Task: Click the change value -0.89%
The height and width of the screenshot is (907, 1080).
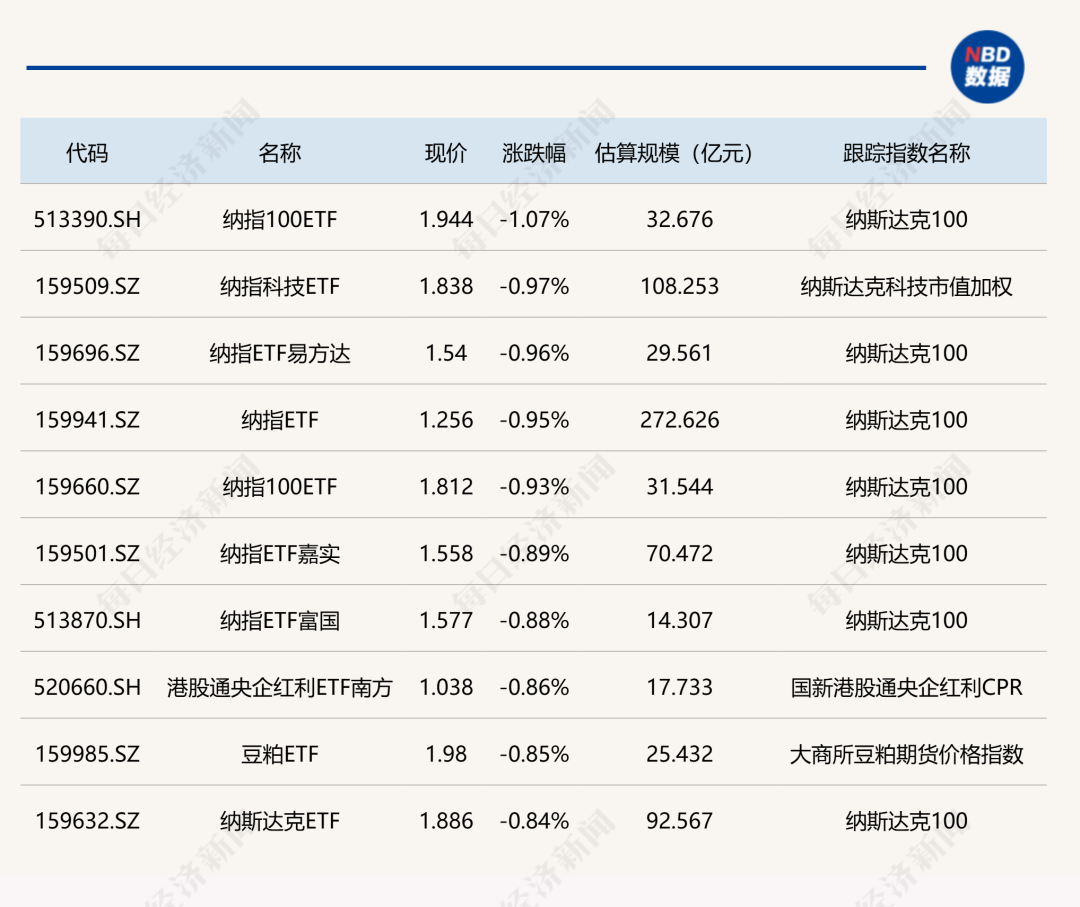Action: (534, 554)
